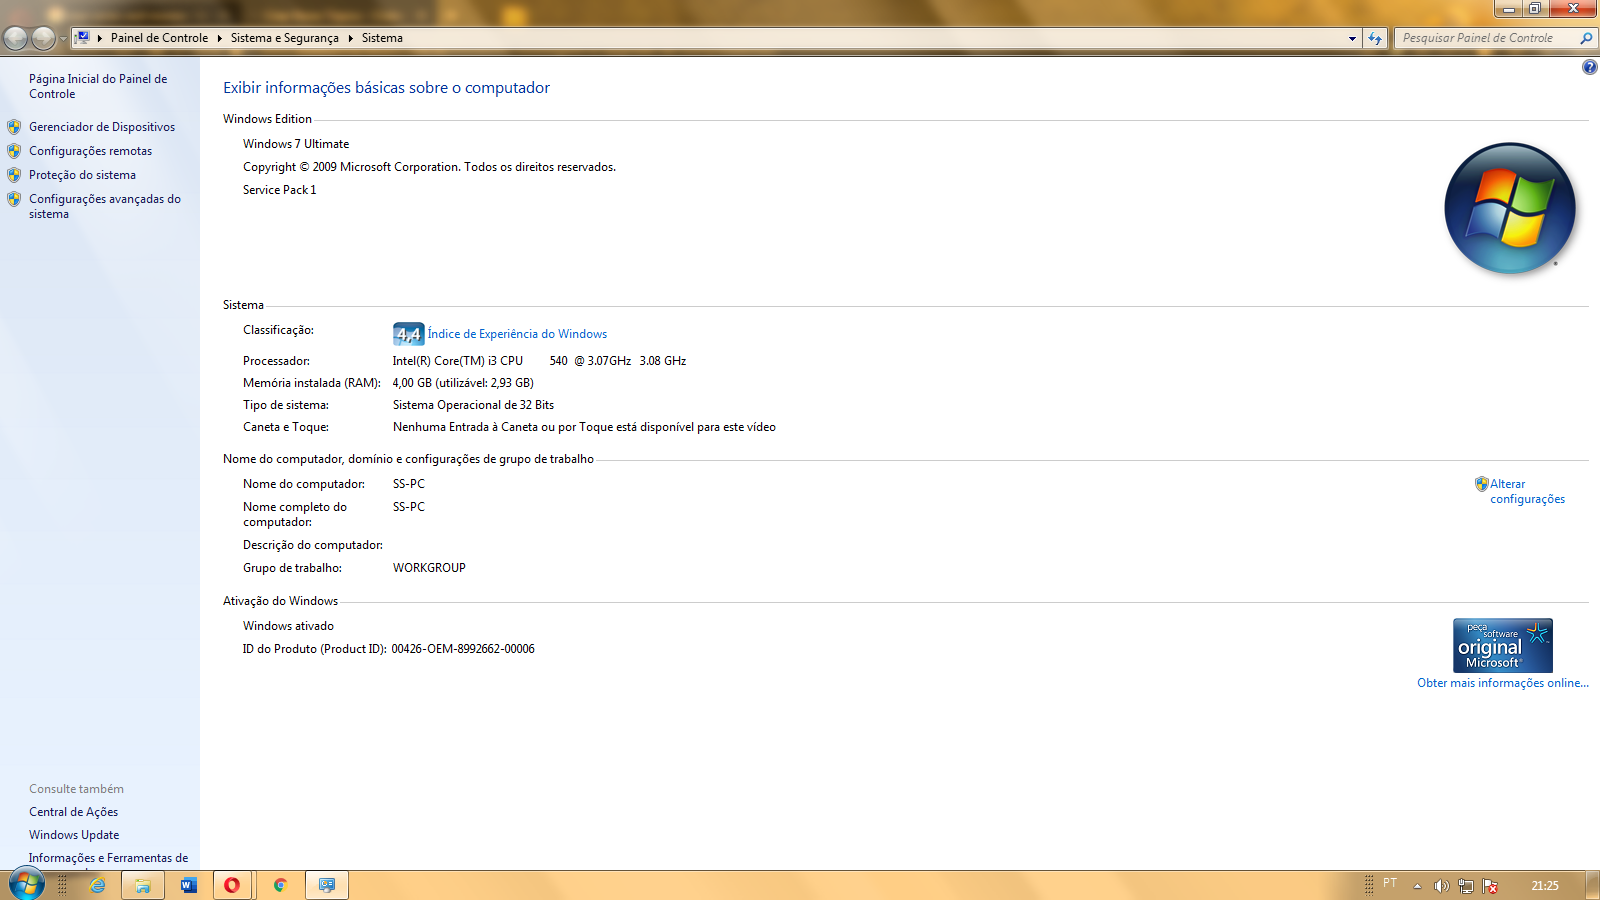Select Sistema Operacional de 32 Bits text
The height and width of the screenshot is (900, 1600).
pos(473,405)
